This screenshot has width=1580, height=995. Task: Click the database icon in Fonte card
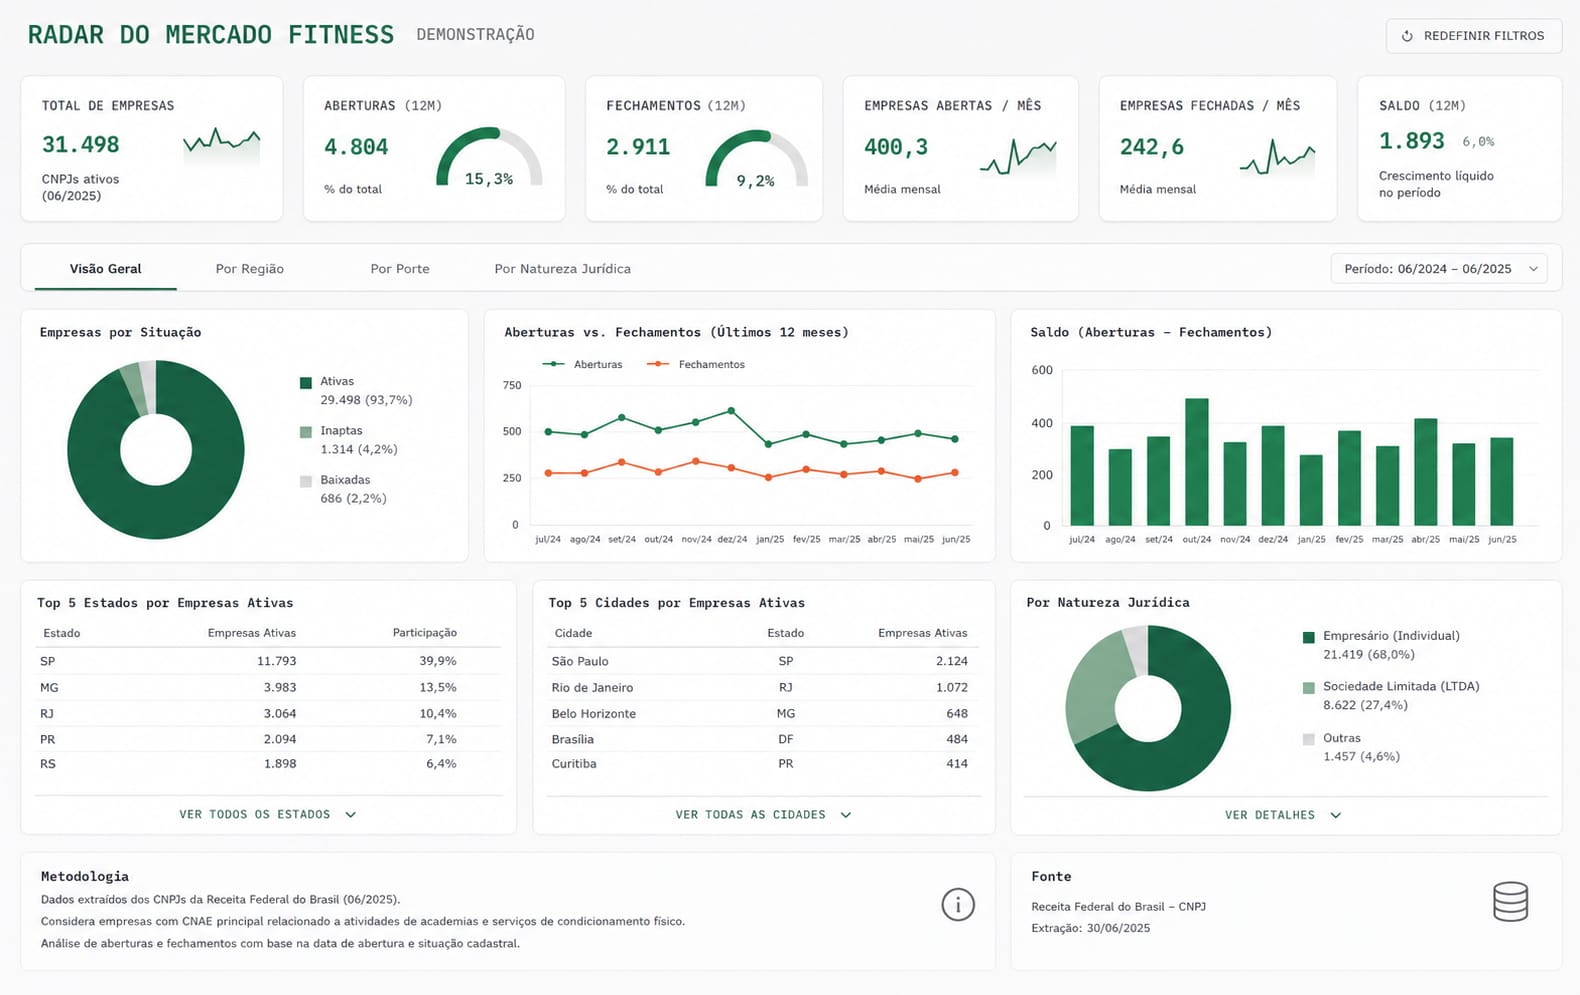[1510, 902]
